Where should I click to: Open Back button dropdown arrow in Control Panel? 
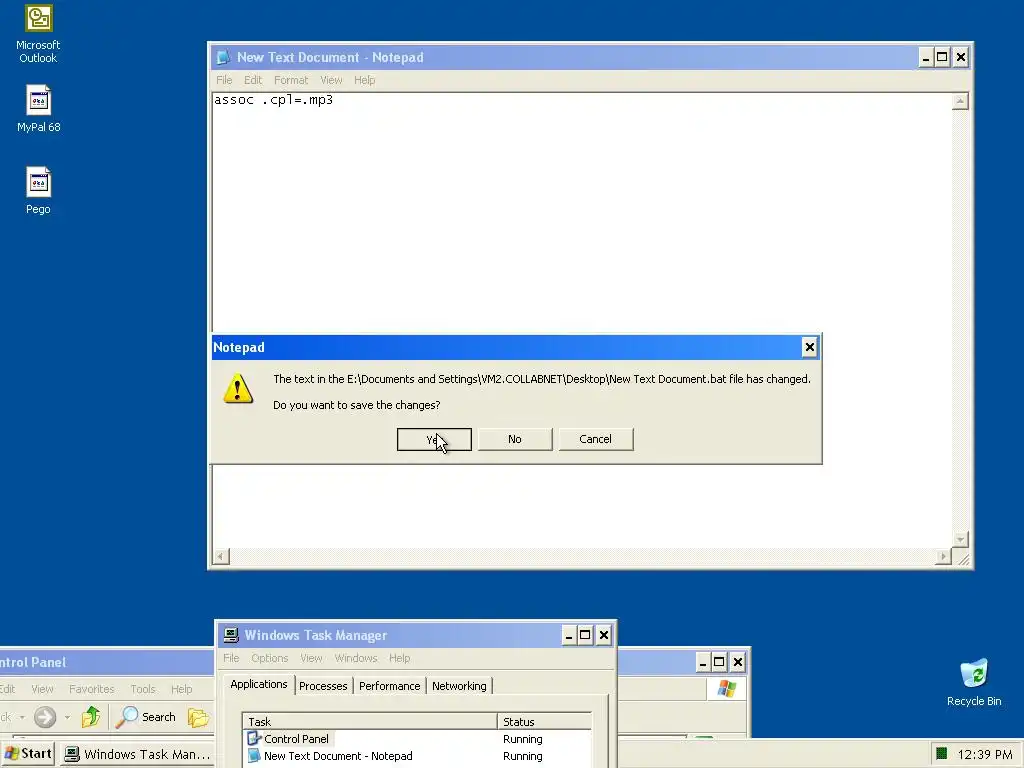22,717
